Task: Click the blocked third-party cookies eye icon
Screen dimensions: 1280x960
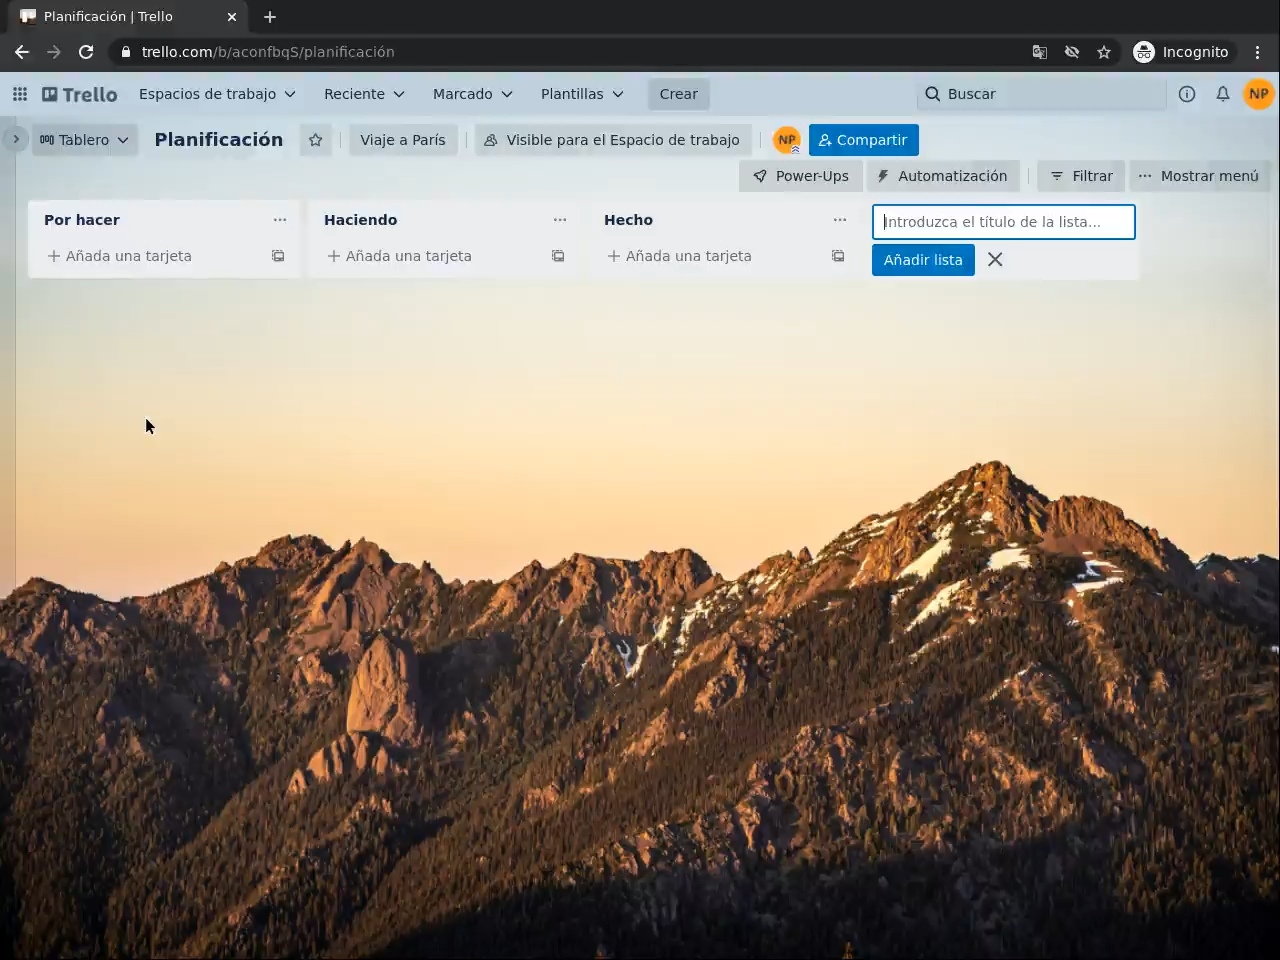Action: (1072, 52)
